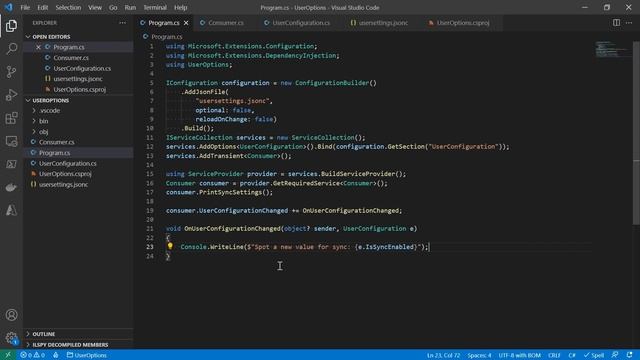The height and width of the screenshot is (360, 640).
Task: Click the VS Code logo icon
Action: coord(9,7)
